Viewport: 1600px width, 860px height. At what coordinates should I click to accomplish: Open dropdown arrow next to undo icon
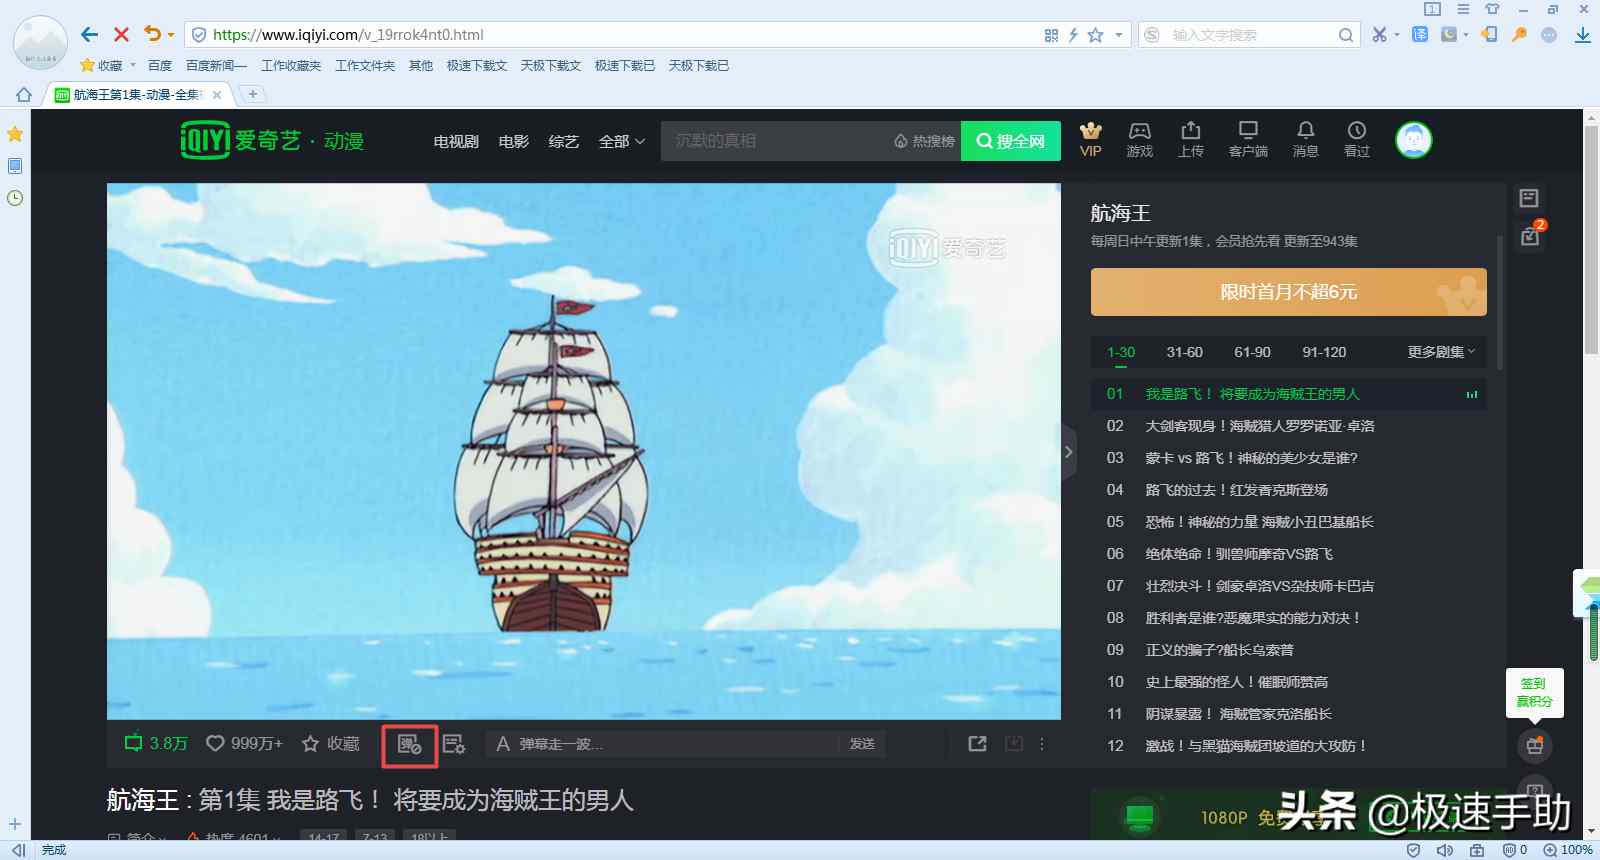[171, 35]
